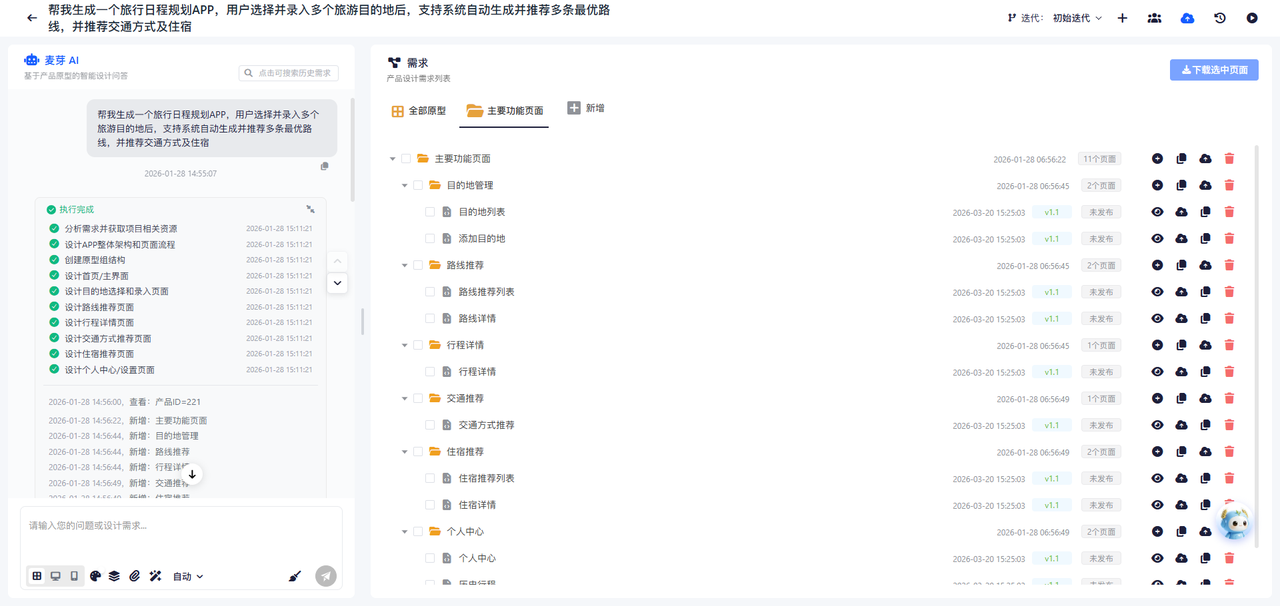The image size is (1280, 606).
Task: Click the search history requirements field
Action: click(x=289, y=73)
